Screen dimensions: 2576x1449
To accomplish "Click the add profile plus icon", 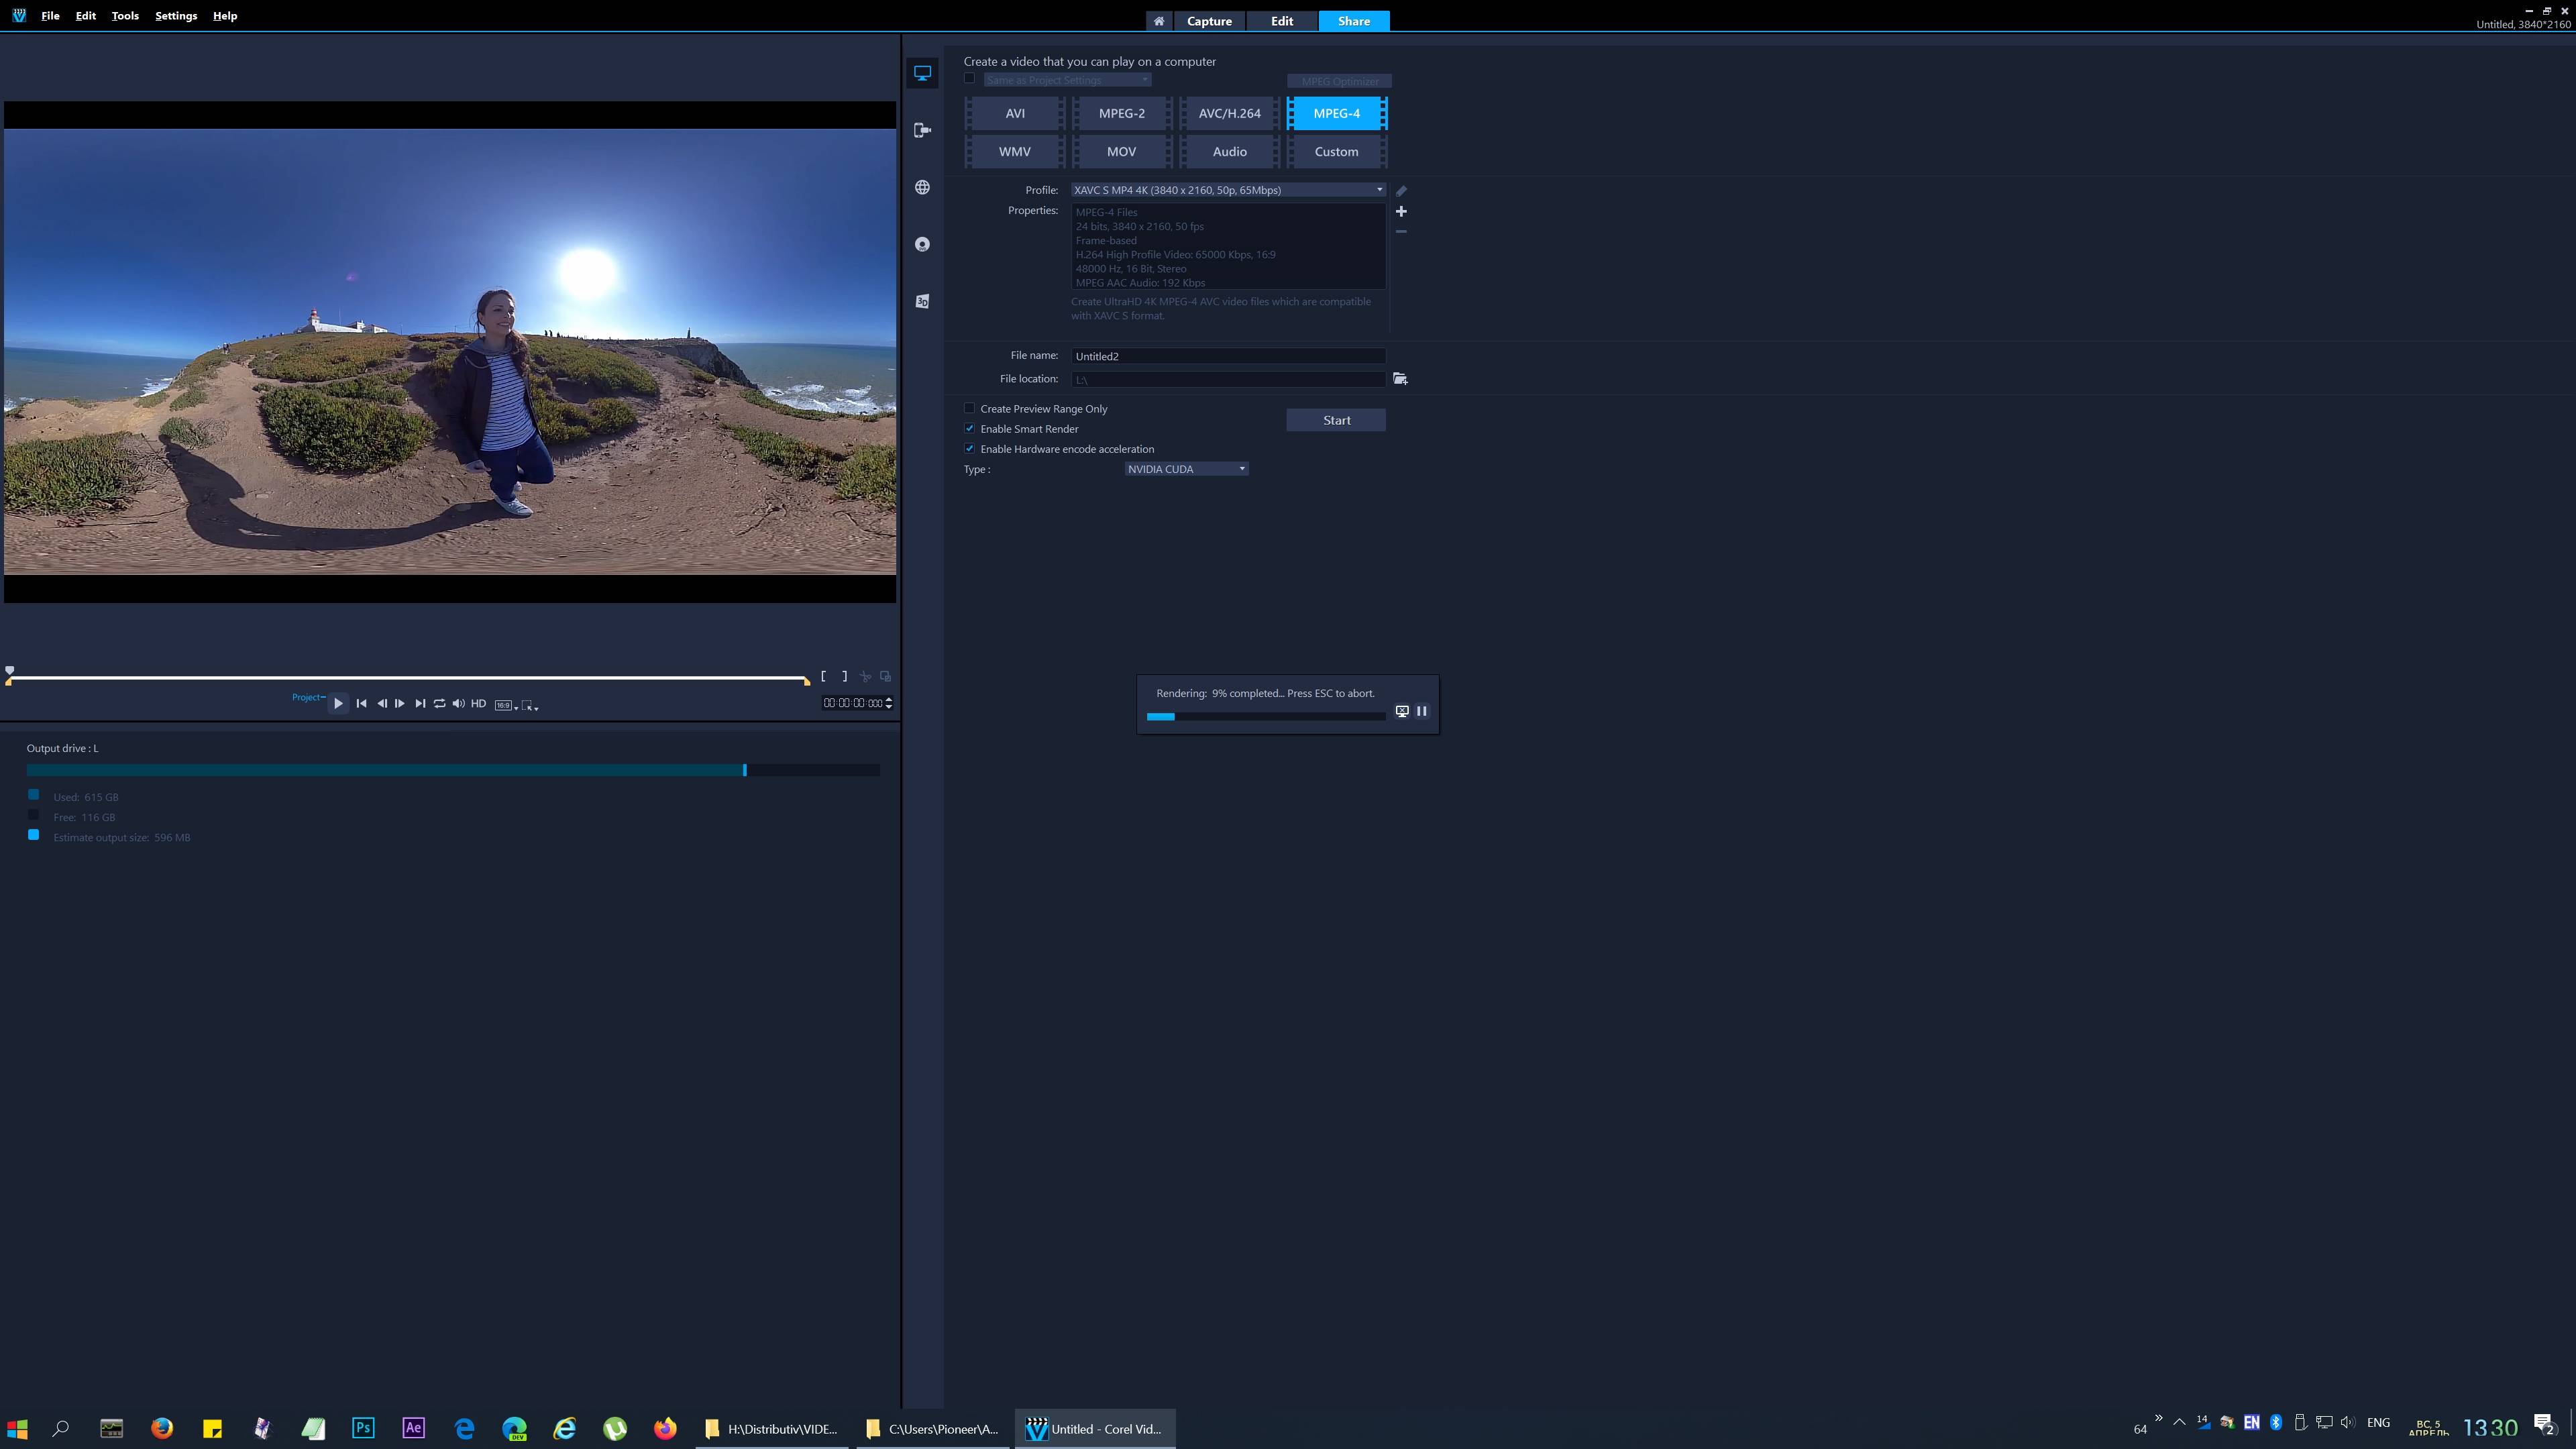I will 1401,211.
